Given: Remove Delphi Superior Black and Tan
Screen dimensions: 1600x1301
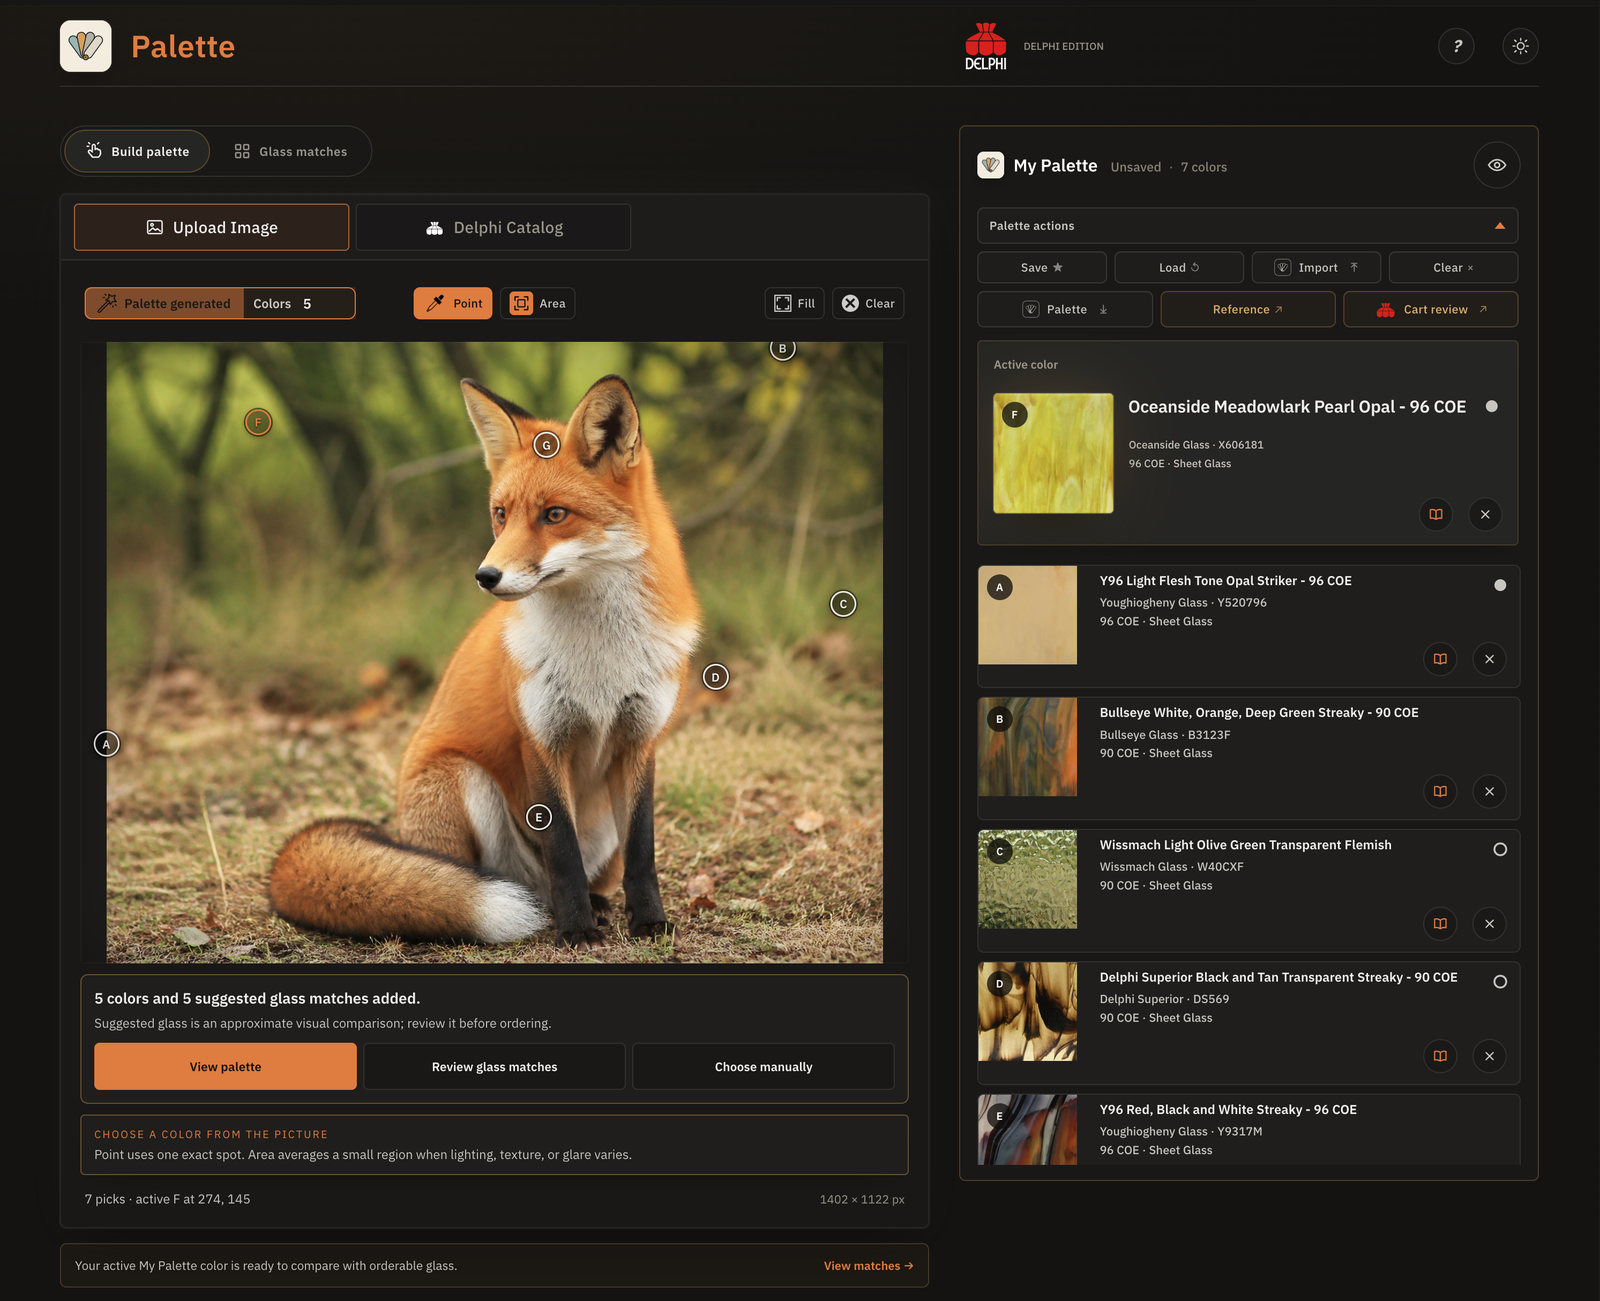Looking at the screenshot, I should tap(1489, 1056).
